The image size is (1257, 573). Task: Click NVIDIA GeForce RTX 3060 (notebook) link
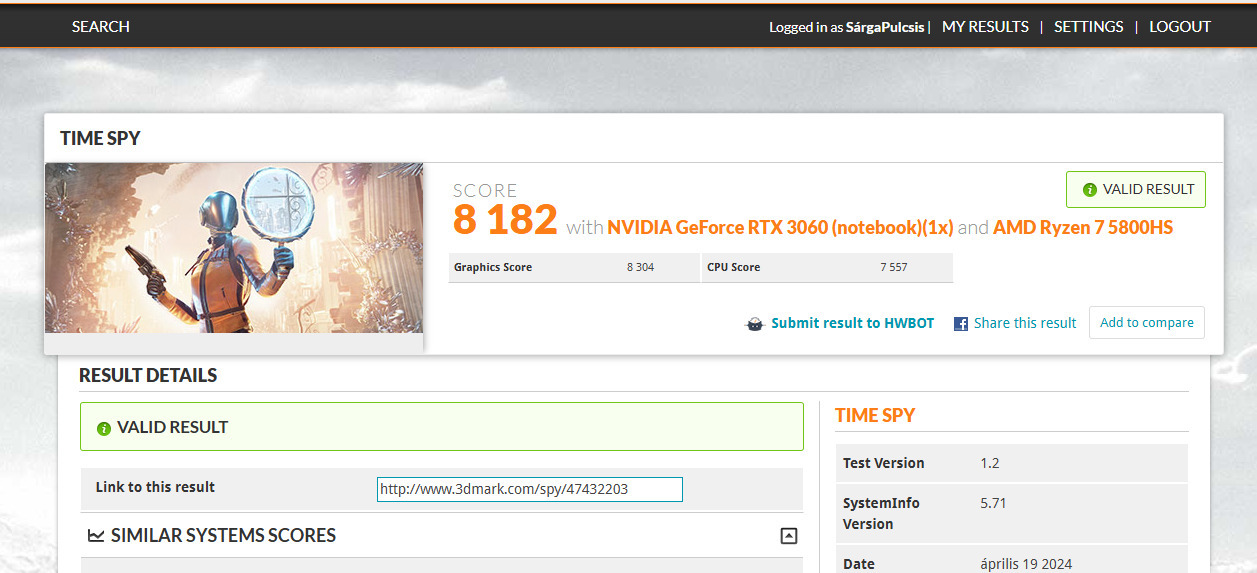(x=780, y=227)
